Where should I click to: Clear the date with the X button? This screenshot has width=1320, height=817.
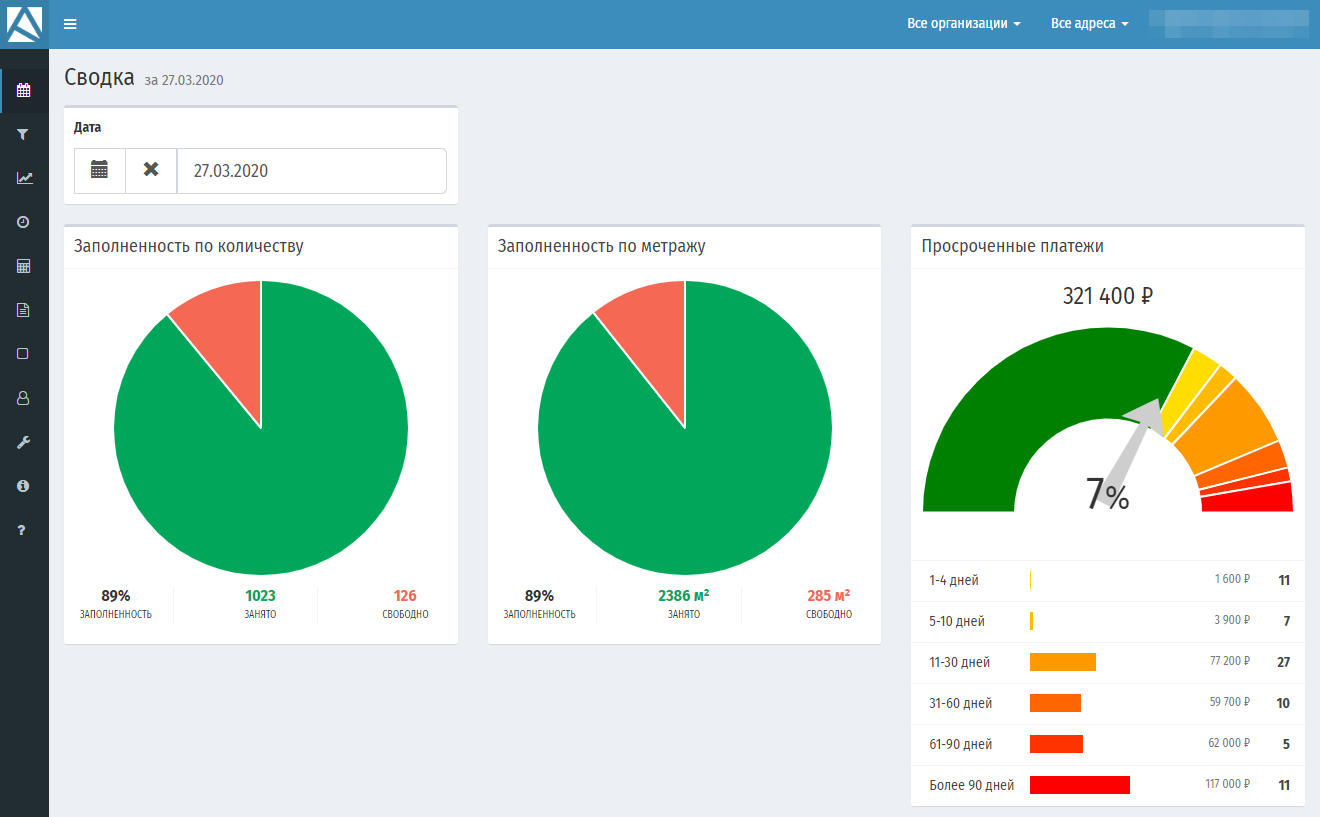click(x=151, y=170)
